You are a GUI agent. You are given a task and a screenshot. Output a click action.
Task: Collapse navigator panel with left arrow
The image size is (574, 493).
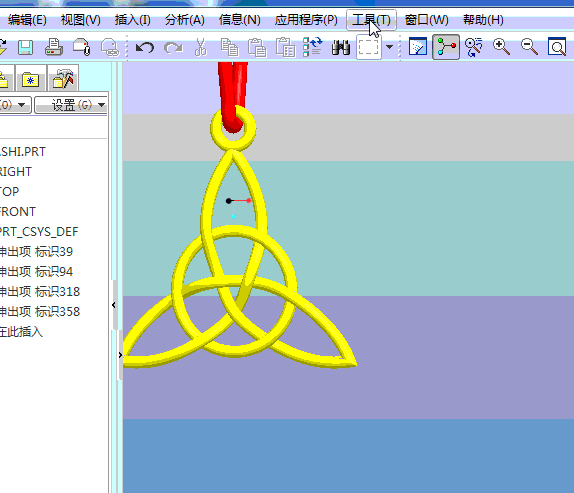click(114, 305)
